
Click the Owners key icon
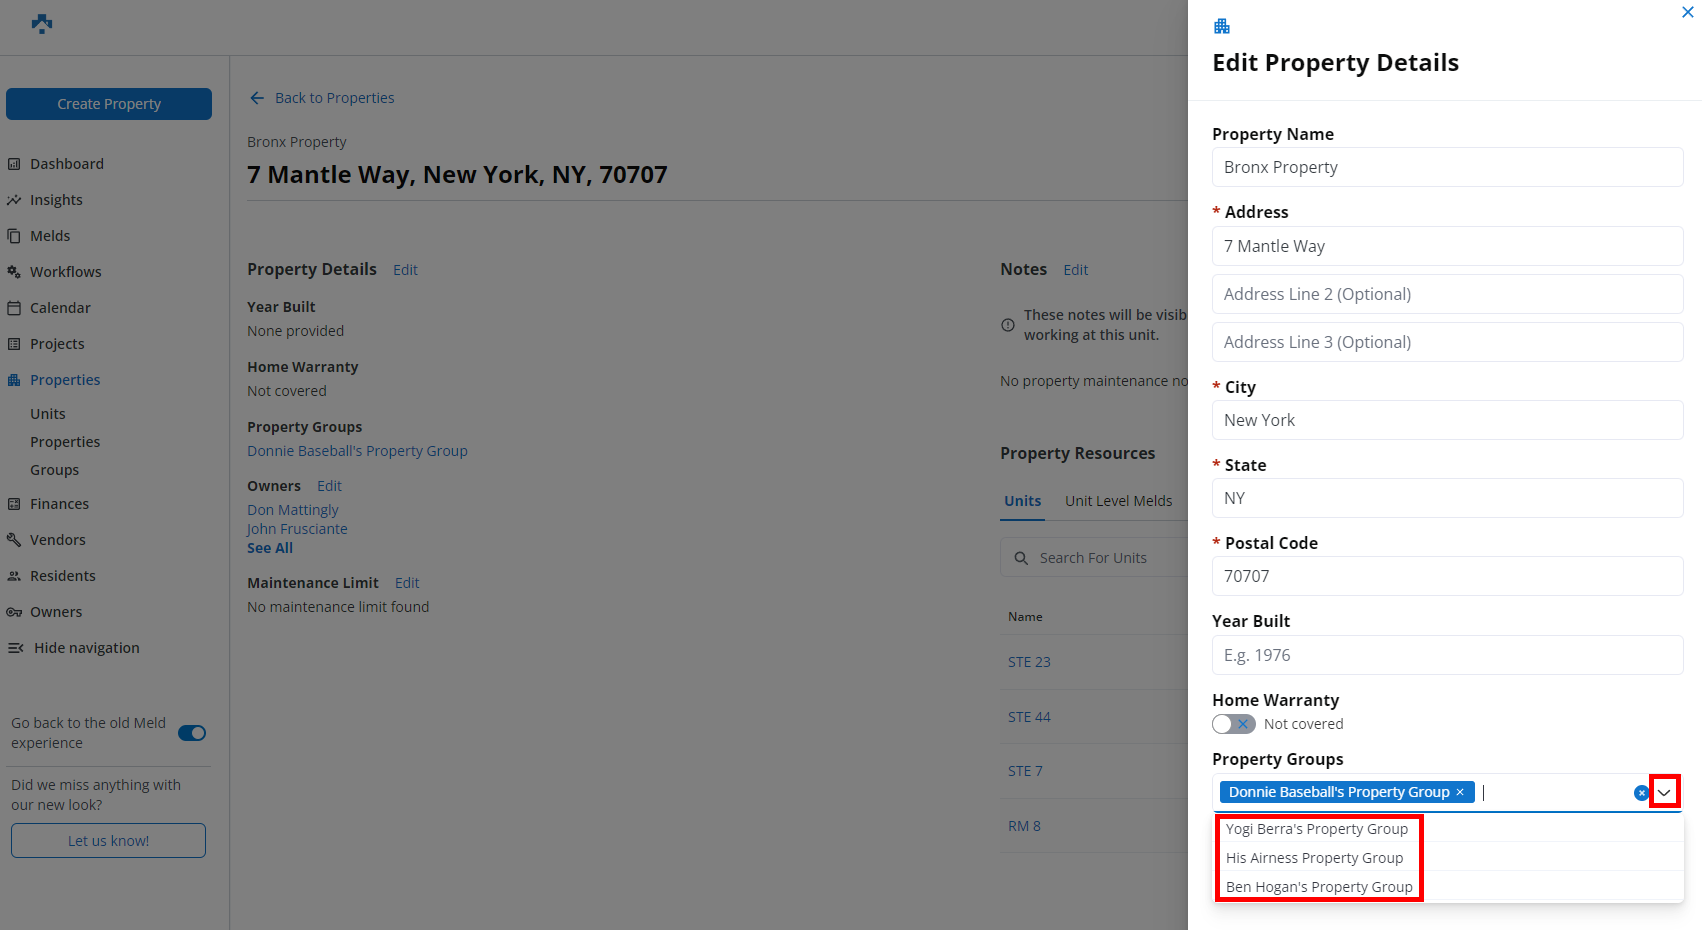(x=14, y=612)
